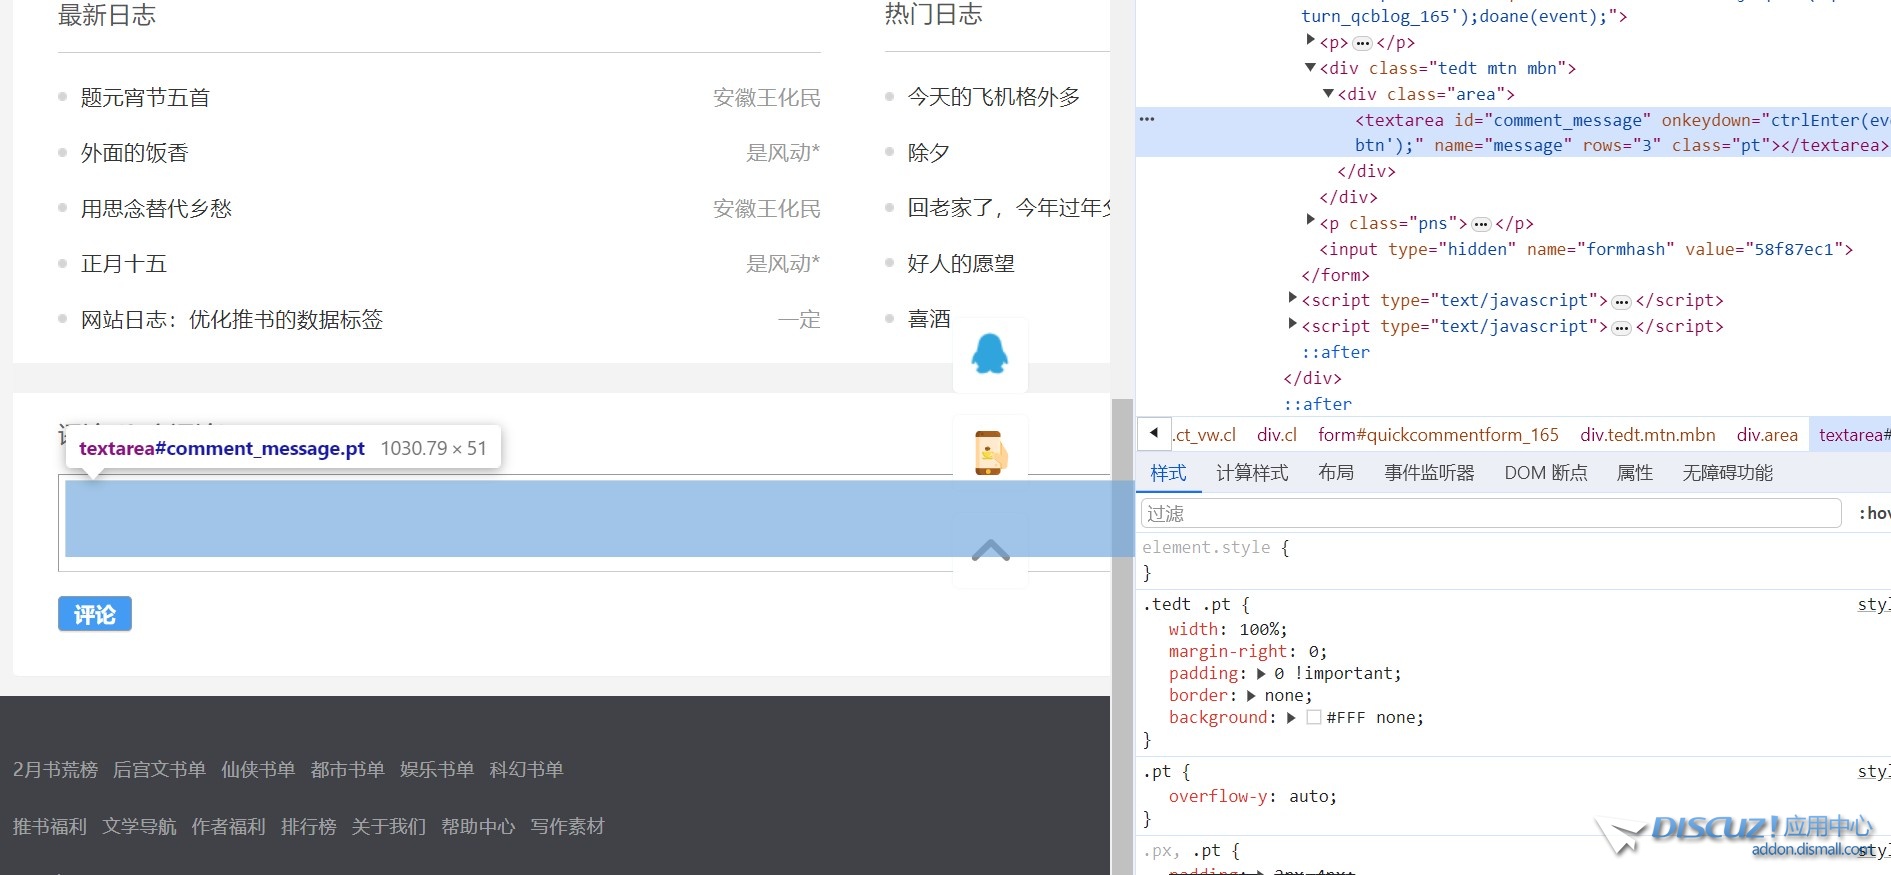This screenshot has width=1891, height=875.
Task: Expand the ellipsis of the second script tag
Action: (1622, 327)
